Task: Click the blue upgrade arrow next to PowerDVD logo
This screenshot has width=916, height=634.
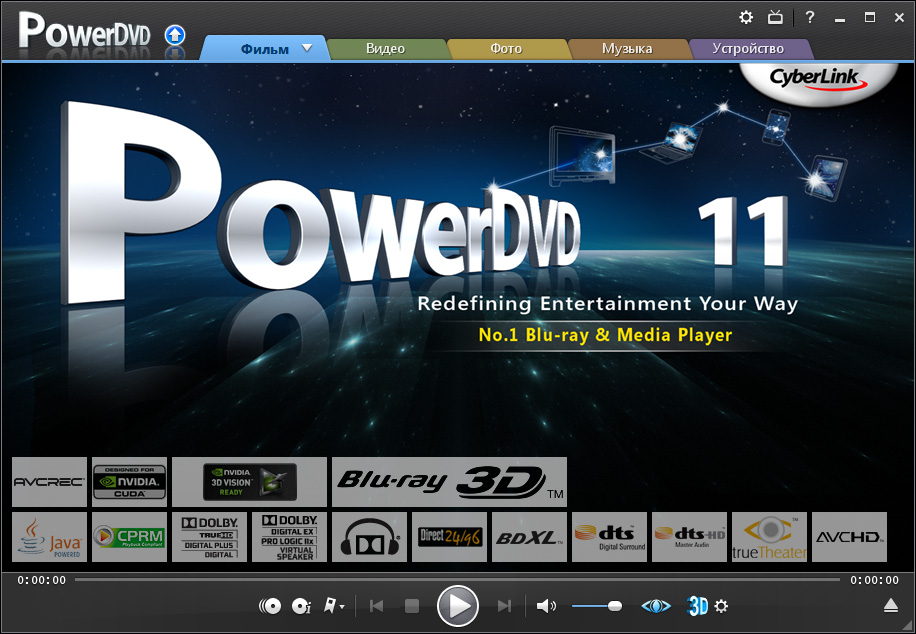Action: (x=175, y=35)
